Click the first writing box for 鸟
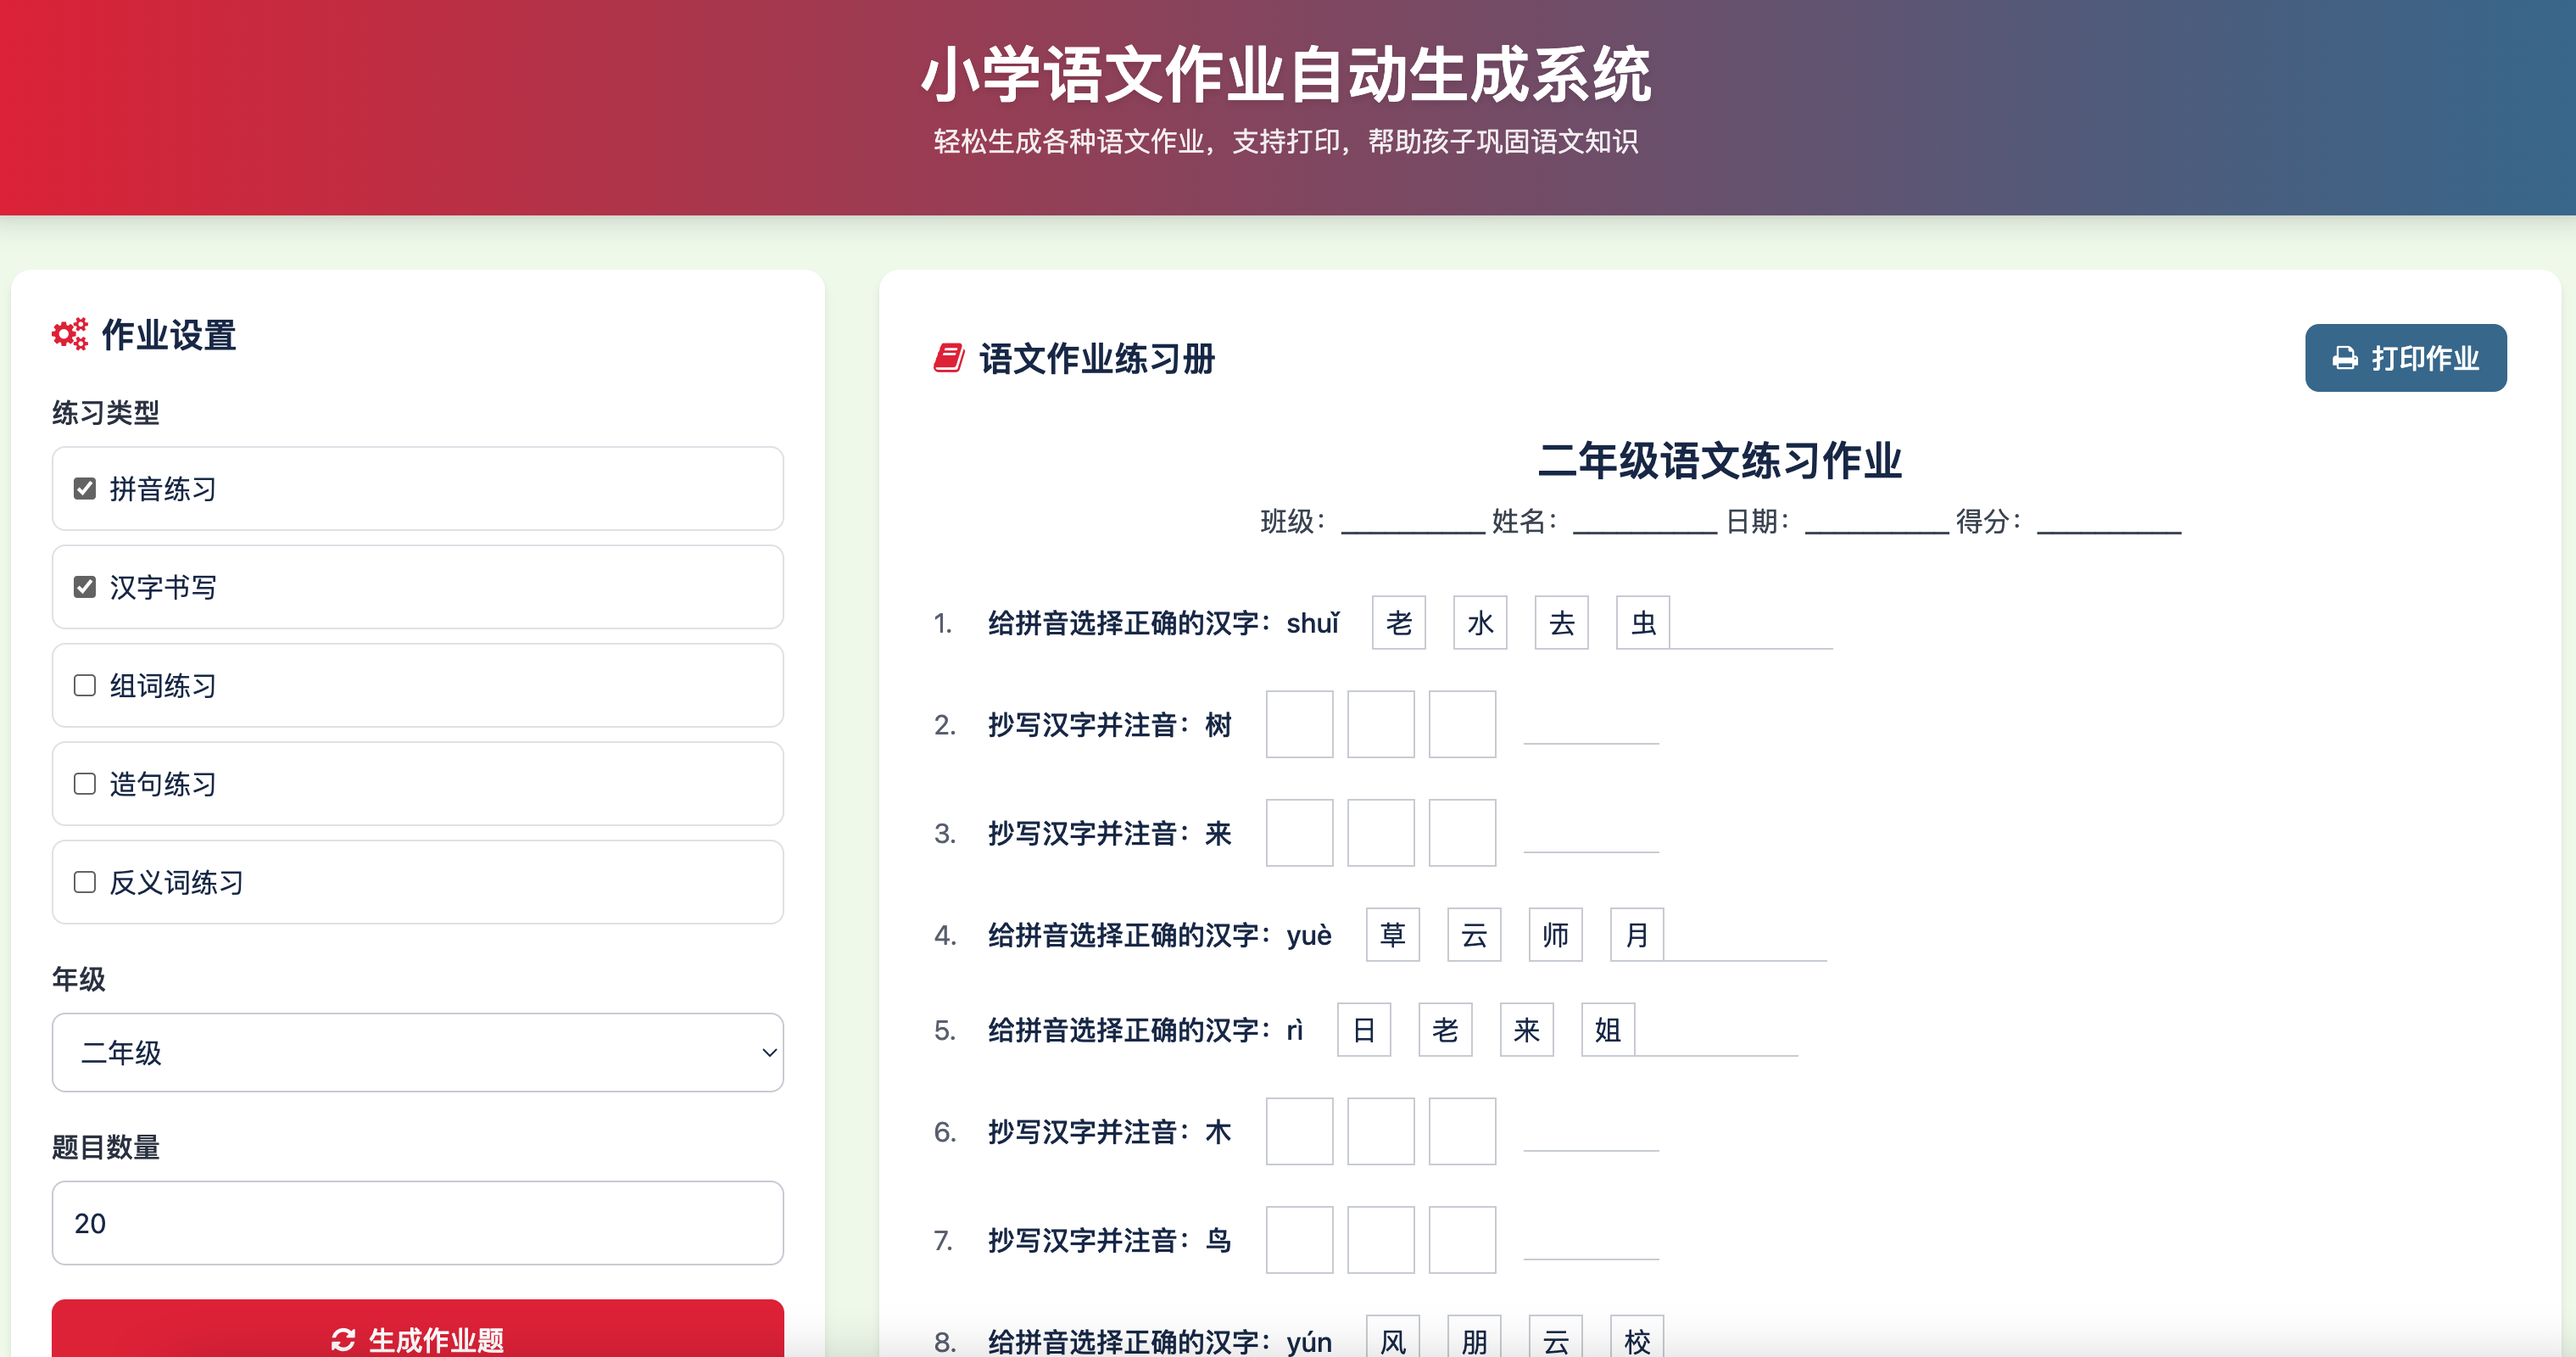The image size is (2576, 1357). coord(1300,1240)
